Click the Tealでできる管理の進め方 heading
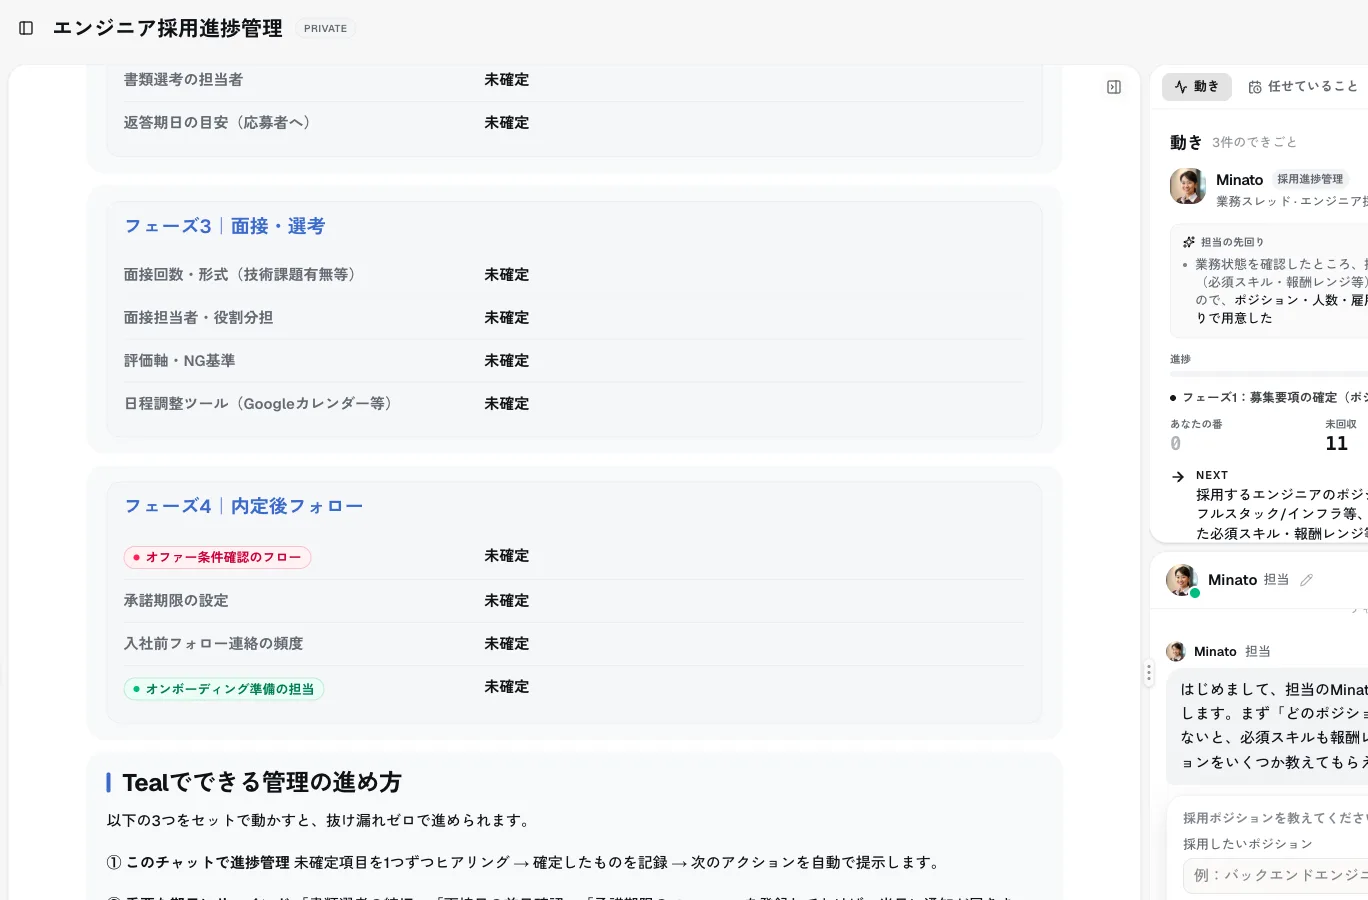 click(262, 782)
